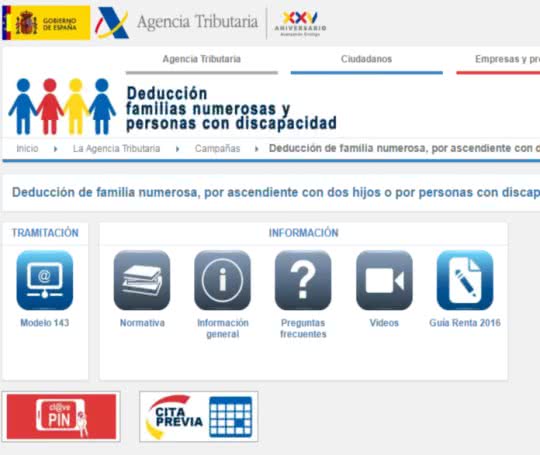Click the XXV Aniversario logo

pyautogui.click(x=300, y=23)
